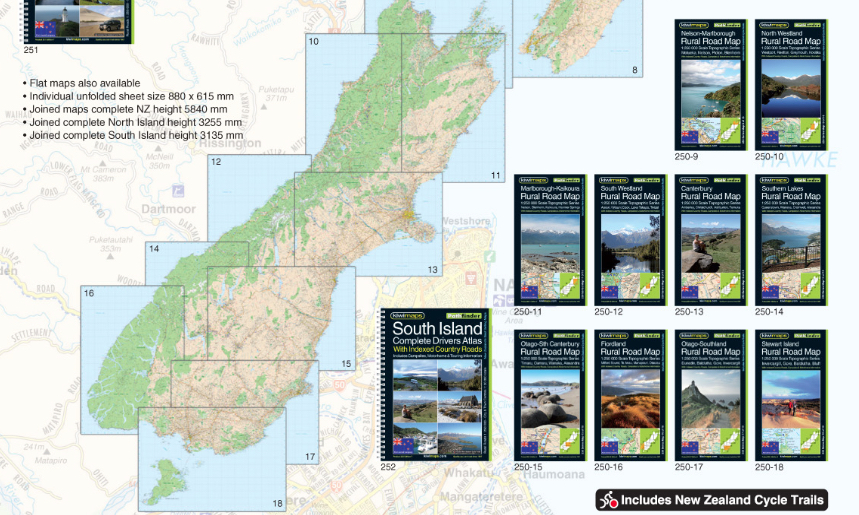
Task: Click the 'Joined maps complete NZ height 5840 mm' line
Action: click(125, 110)
